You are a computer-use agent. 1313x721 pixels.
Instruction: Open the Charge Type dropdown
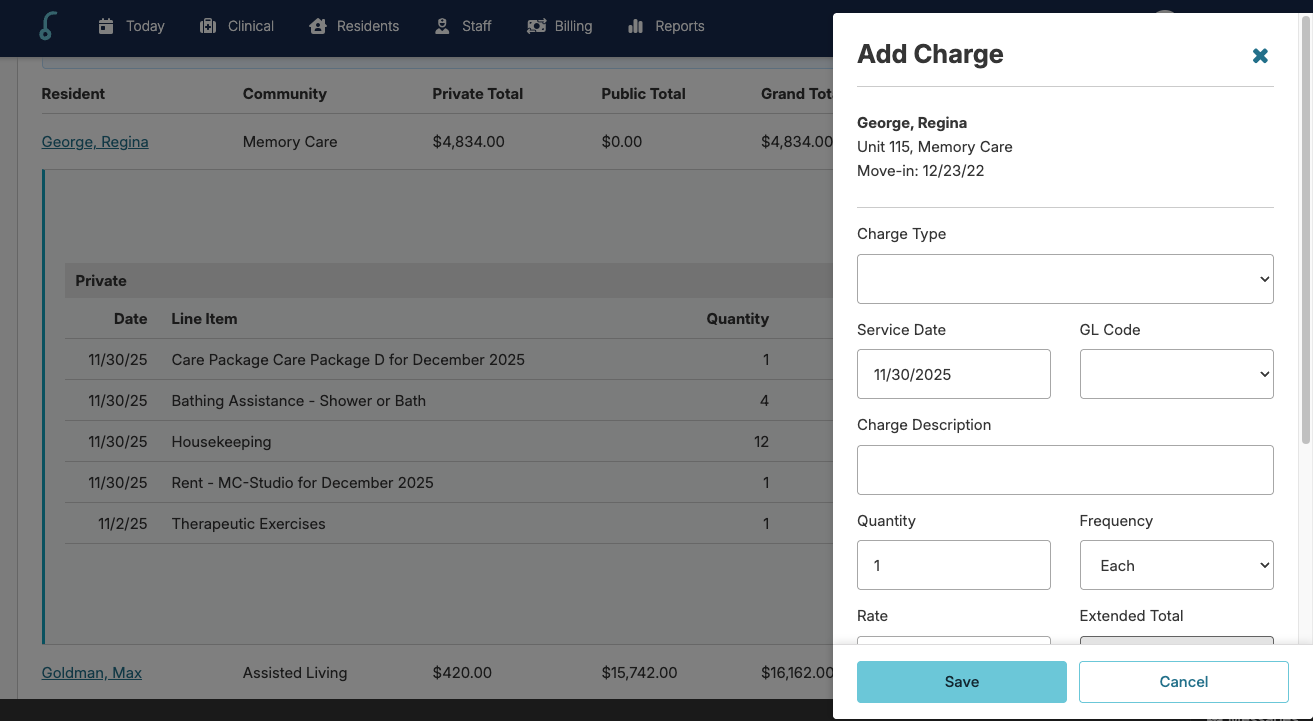1065,279
